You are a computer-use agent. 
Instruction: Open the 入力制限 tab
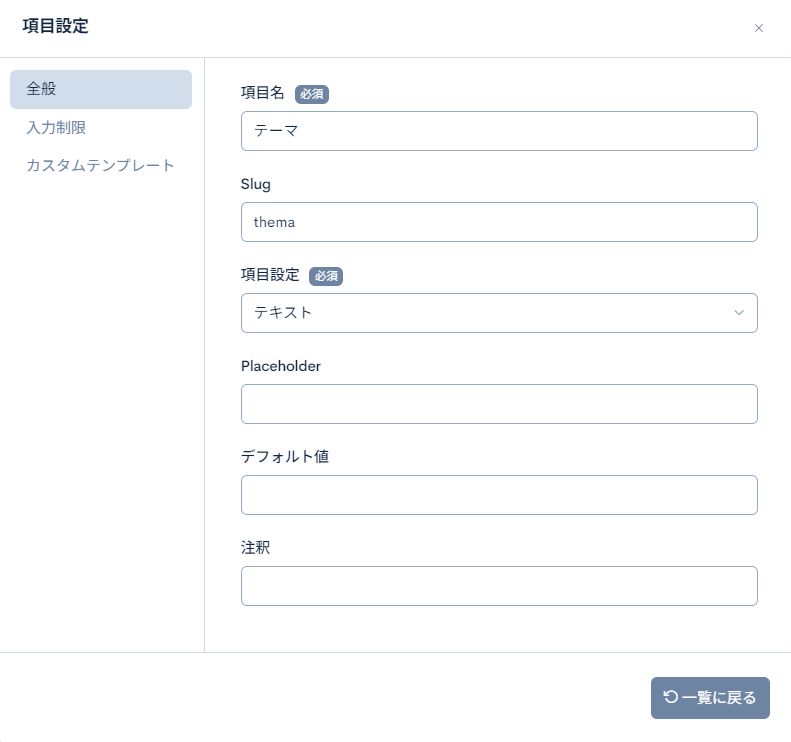pyautogui.click(x=56, y=127)
